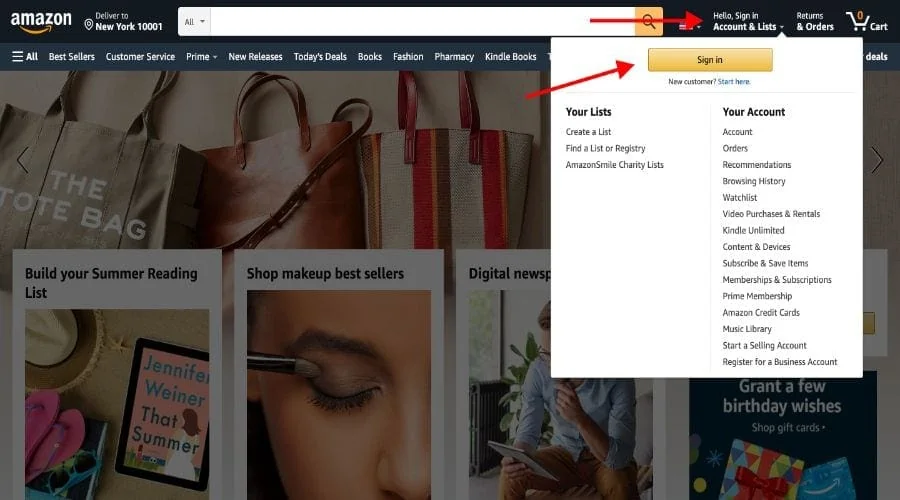
Task: Click the orange search magnifier button
Action: (x=649, y=22)
